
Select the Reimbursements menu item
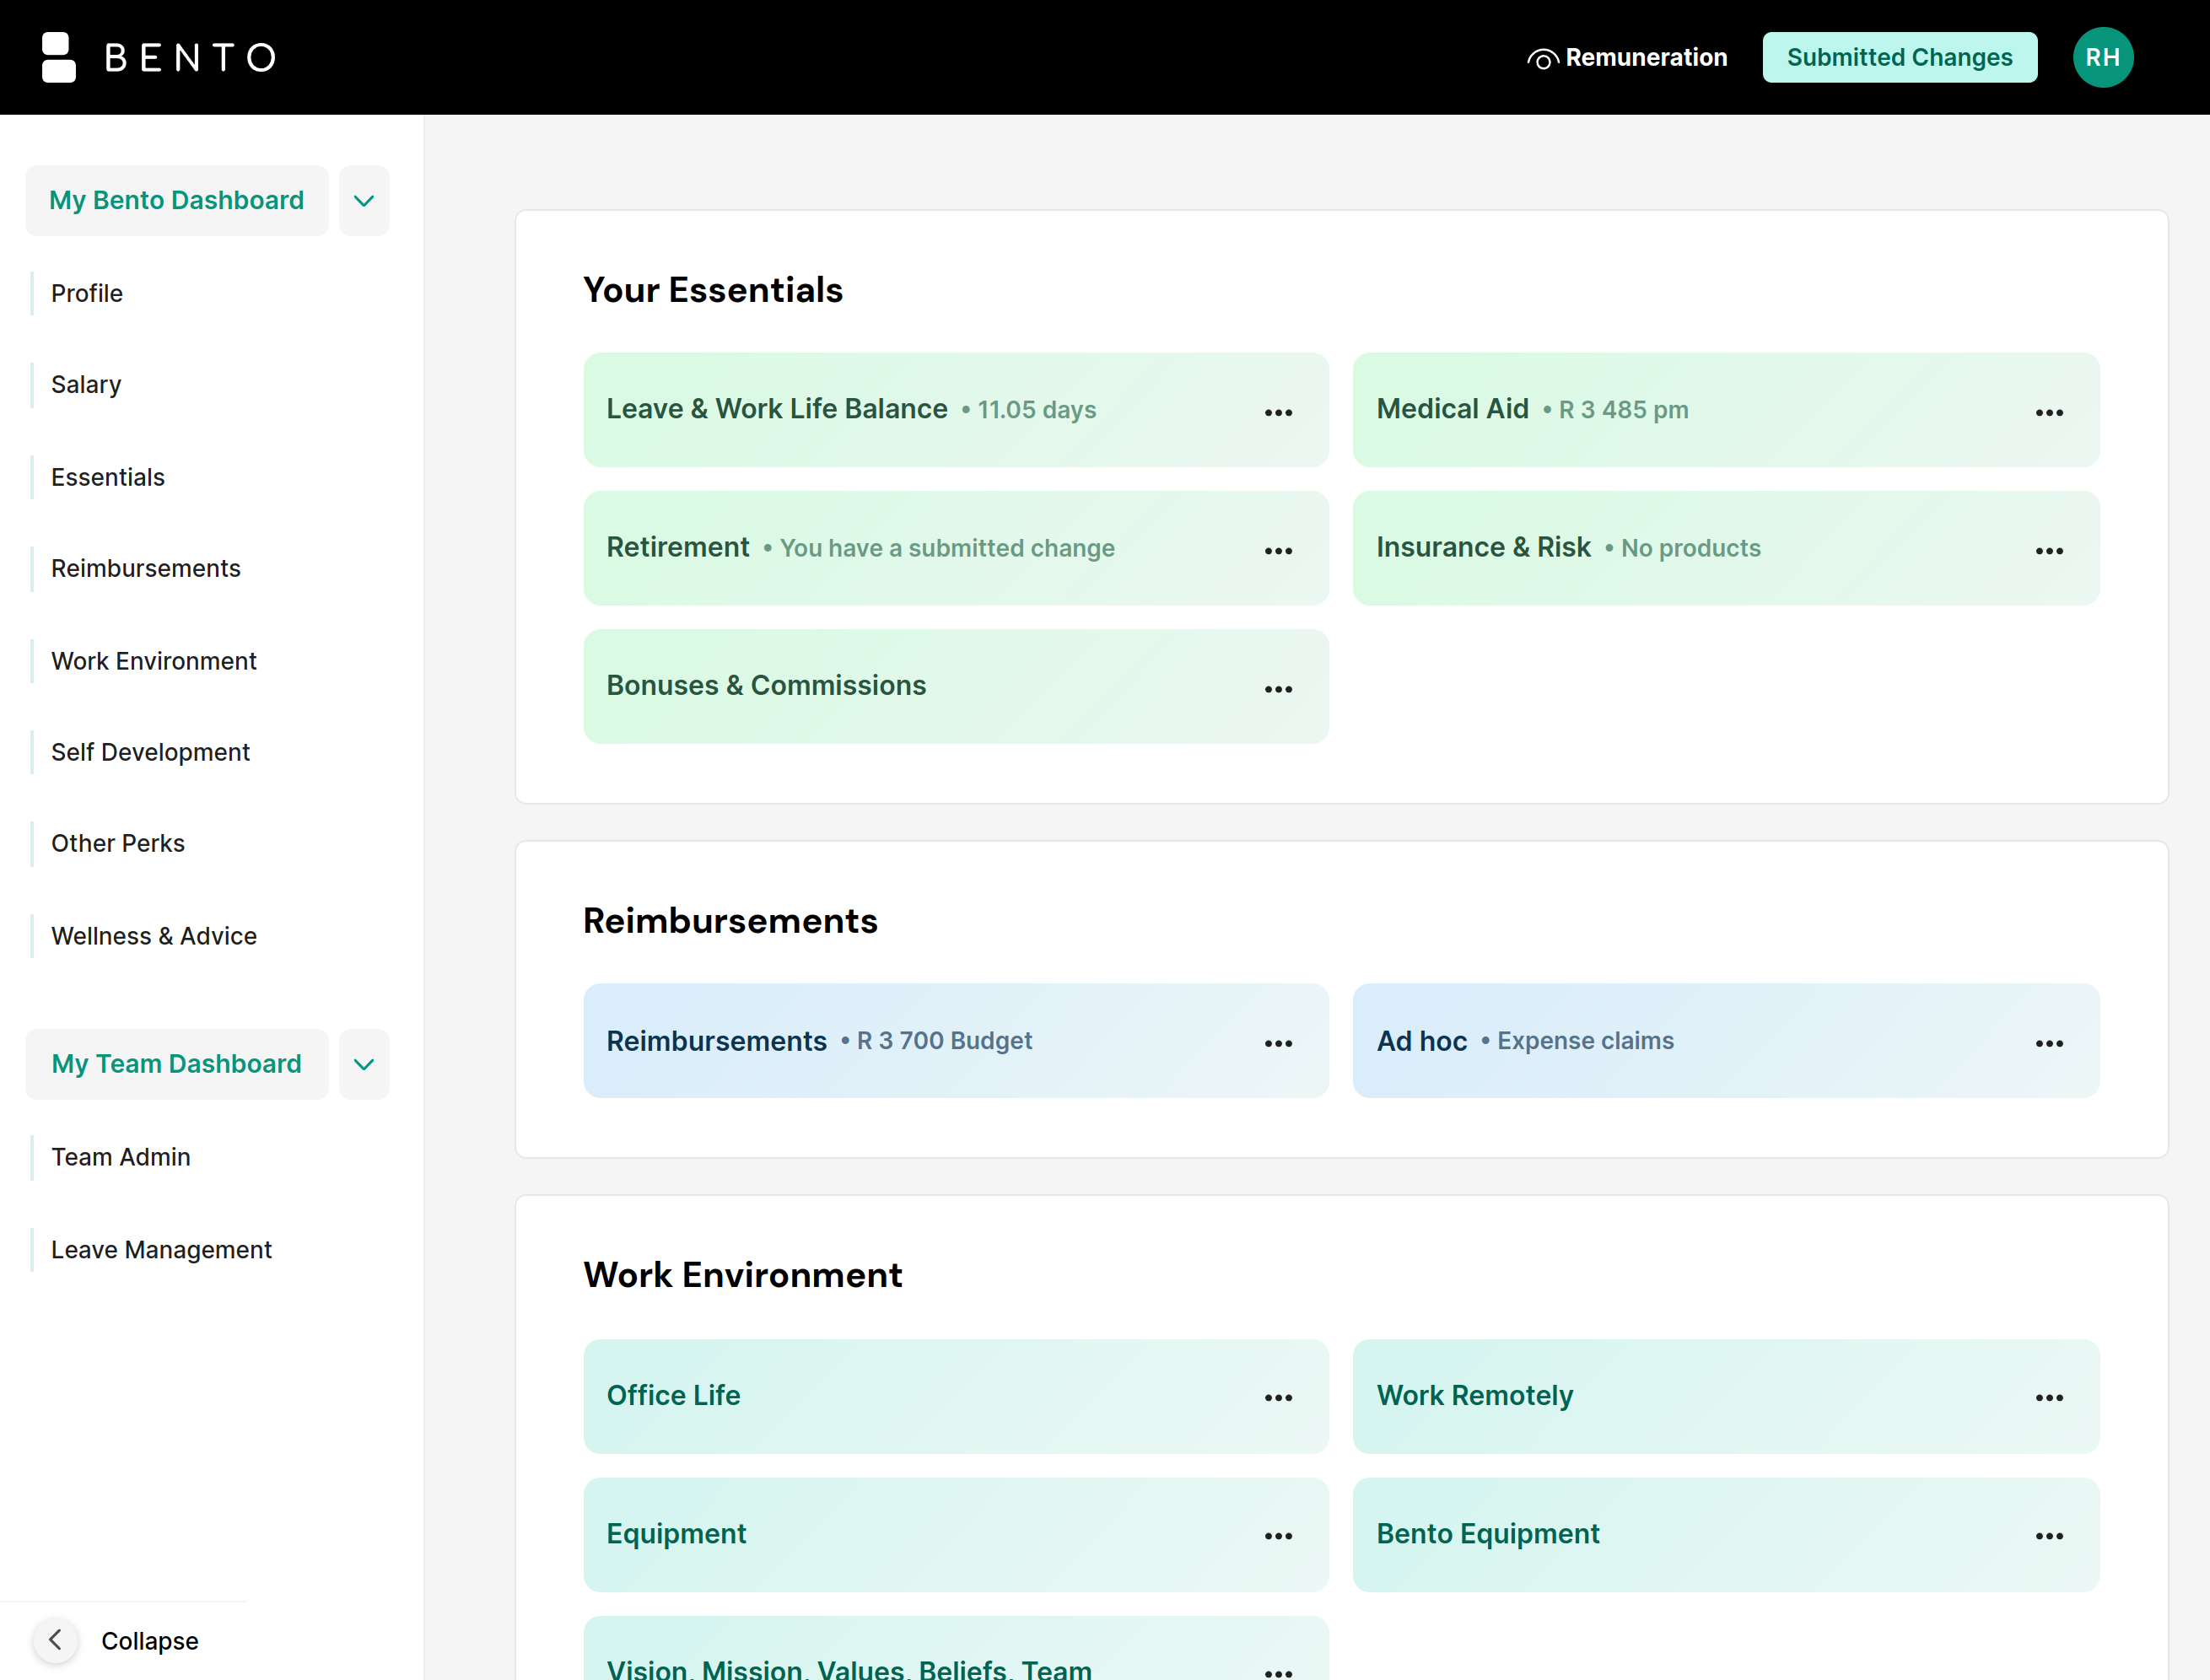[x=147, y=567]
